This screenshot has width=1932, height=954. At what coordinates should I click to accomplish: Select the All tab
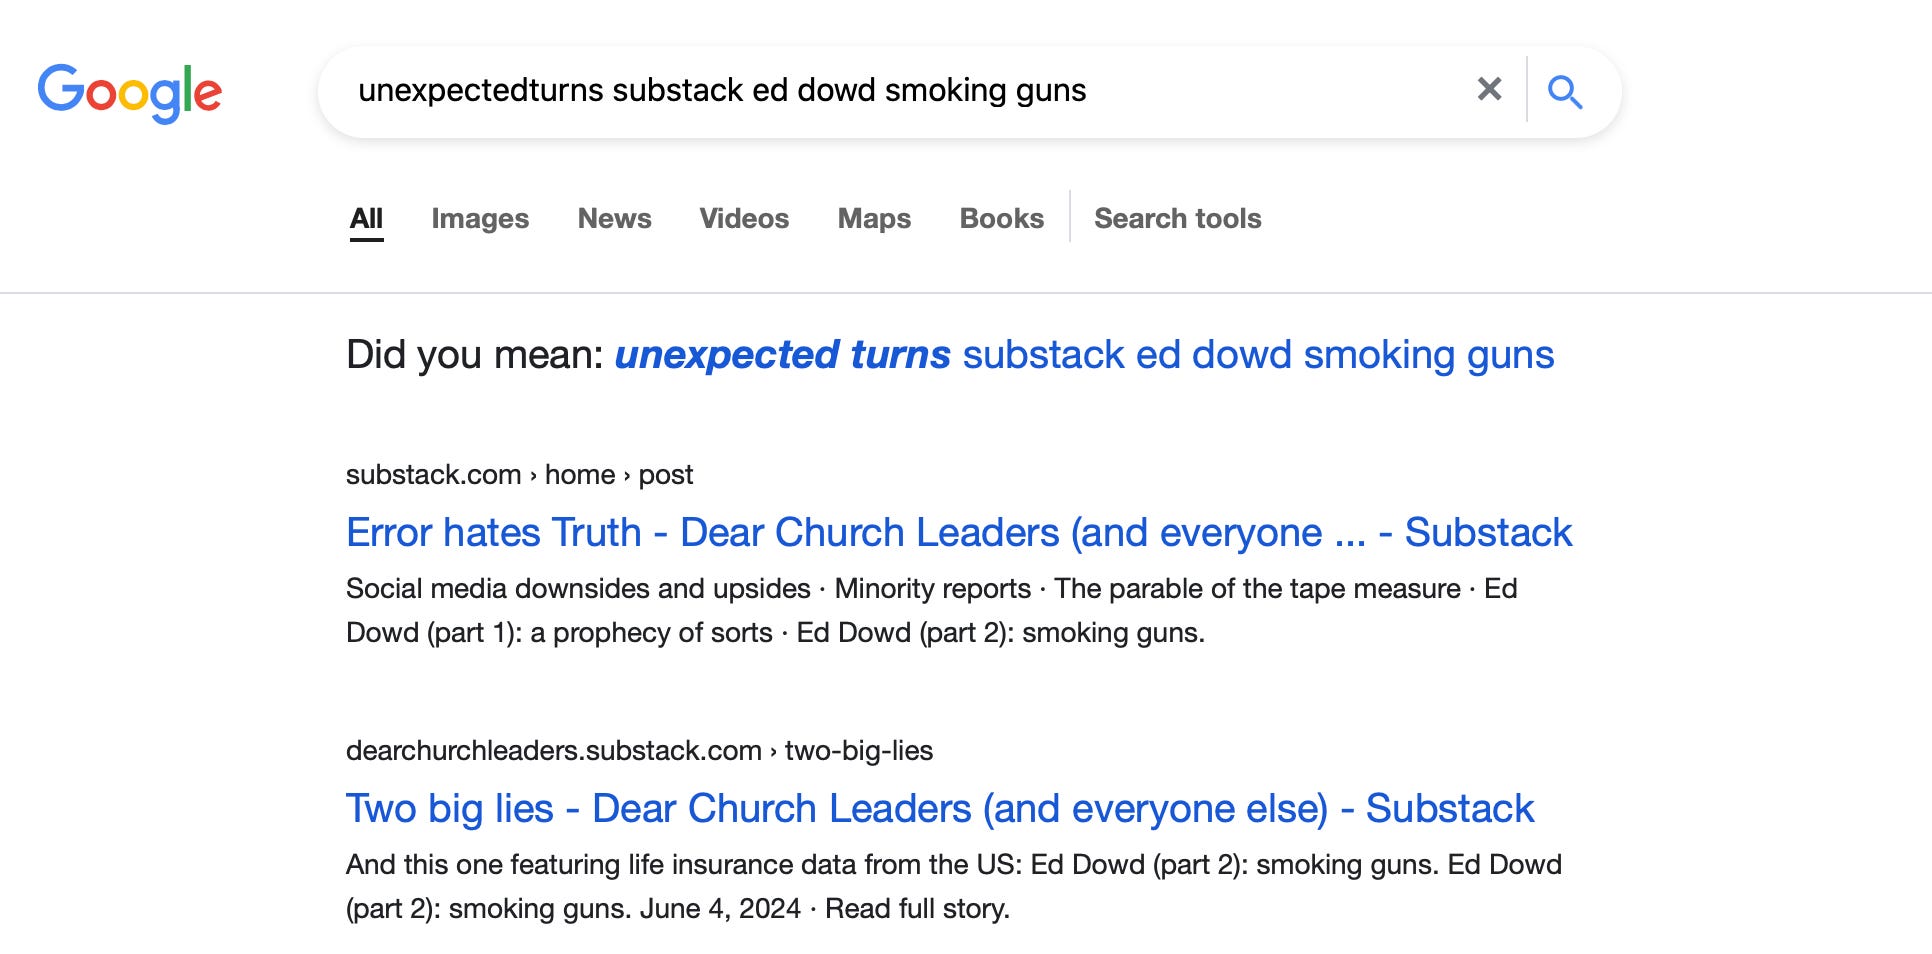click(366, 218)
